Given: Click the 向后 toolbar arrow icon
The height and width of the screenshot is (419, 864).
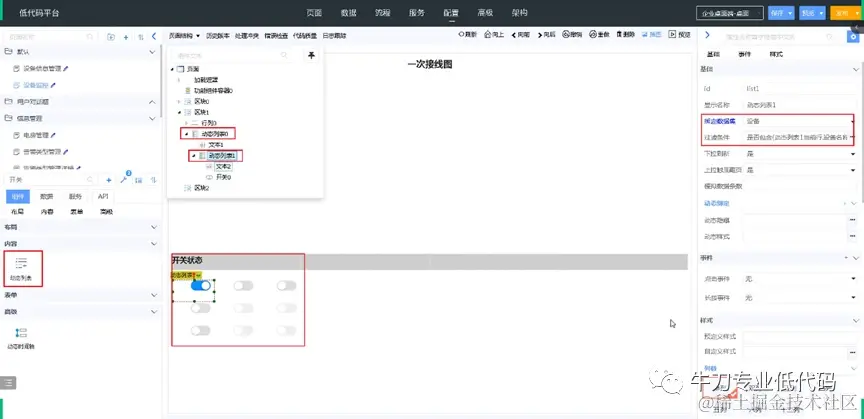Looking at the screenshot, I should click(x=539, y=34).
